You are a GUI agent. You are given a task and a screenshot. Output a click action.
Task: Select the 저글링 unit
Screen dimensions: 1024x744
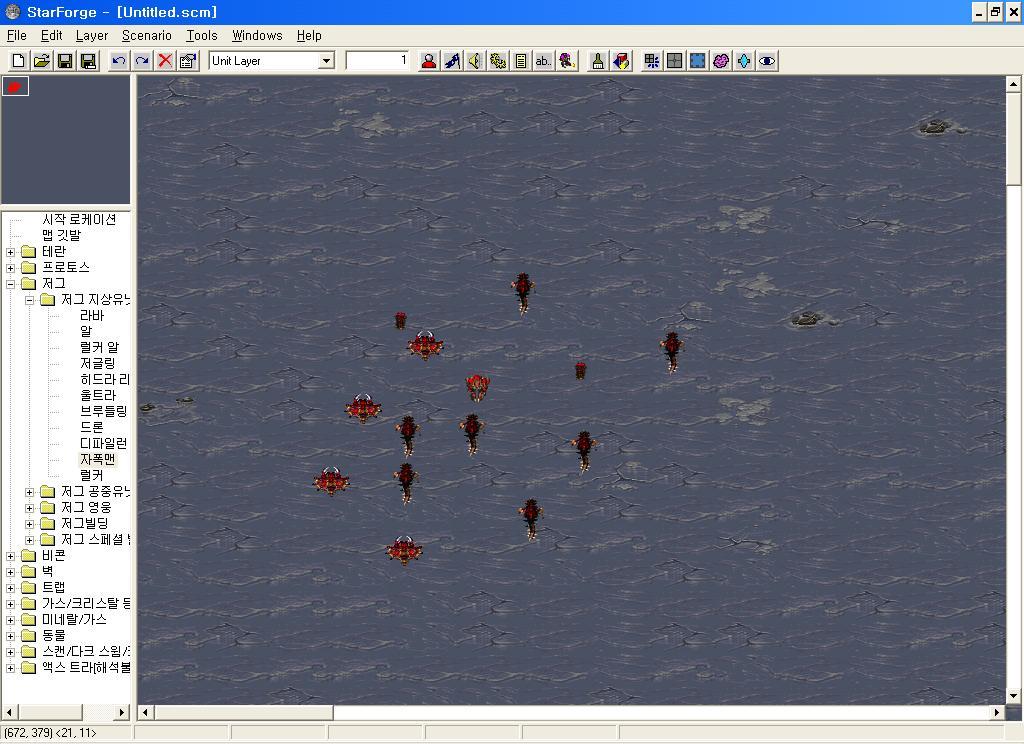point(97,363)
